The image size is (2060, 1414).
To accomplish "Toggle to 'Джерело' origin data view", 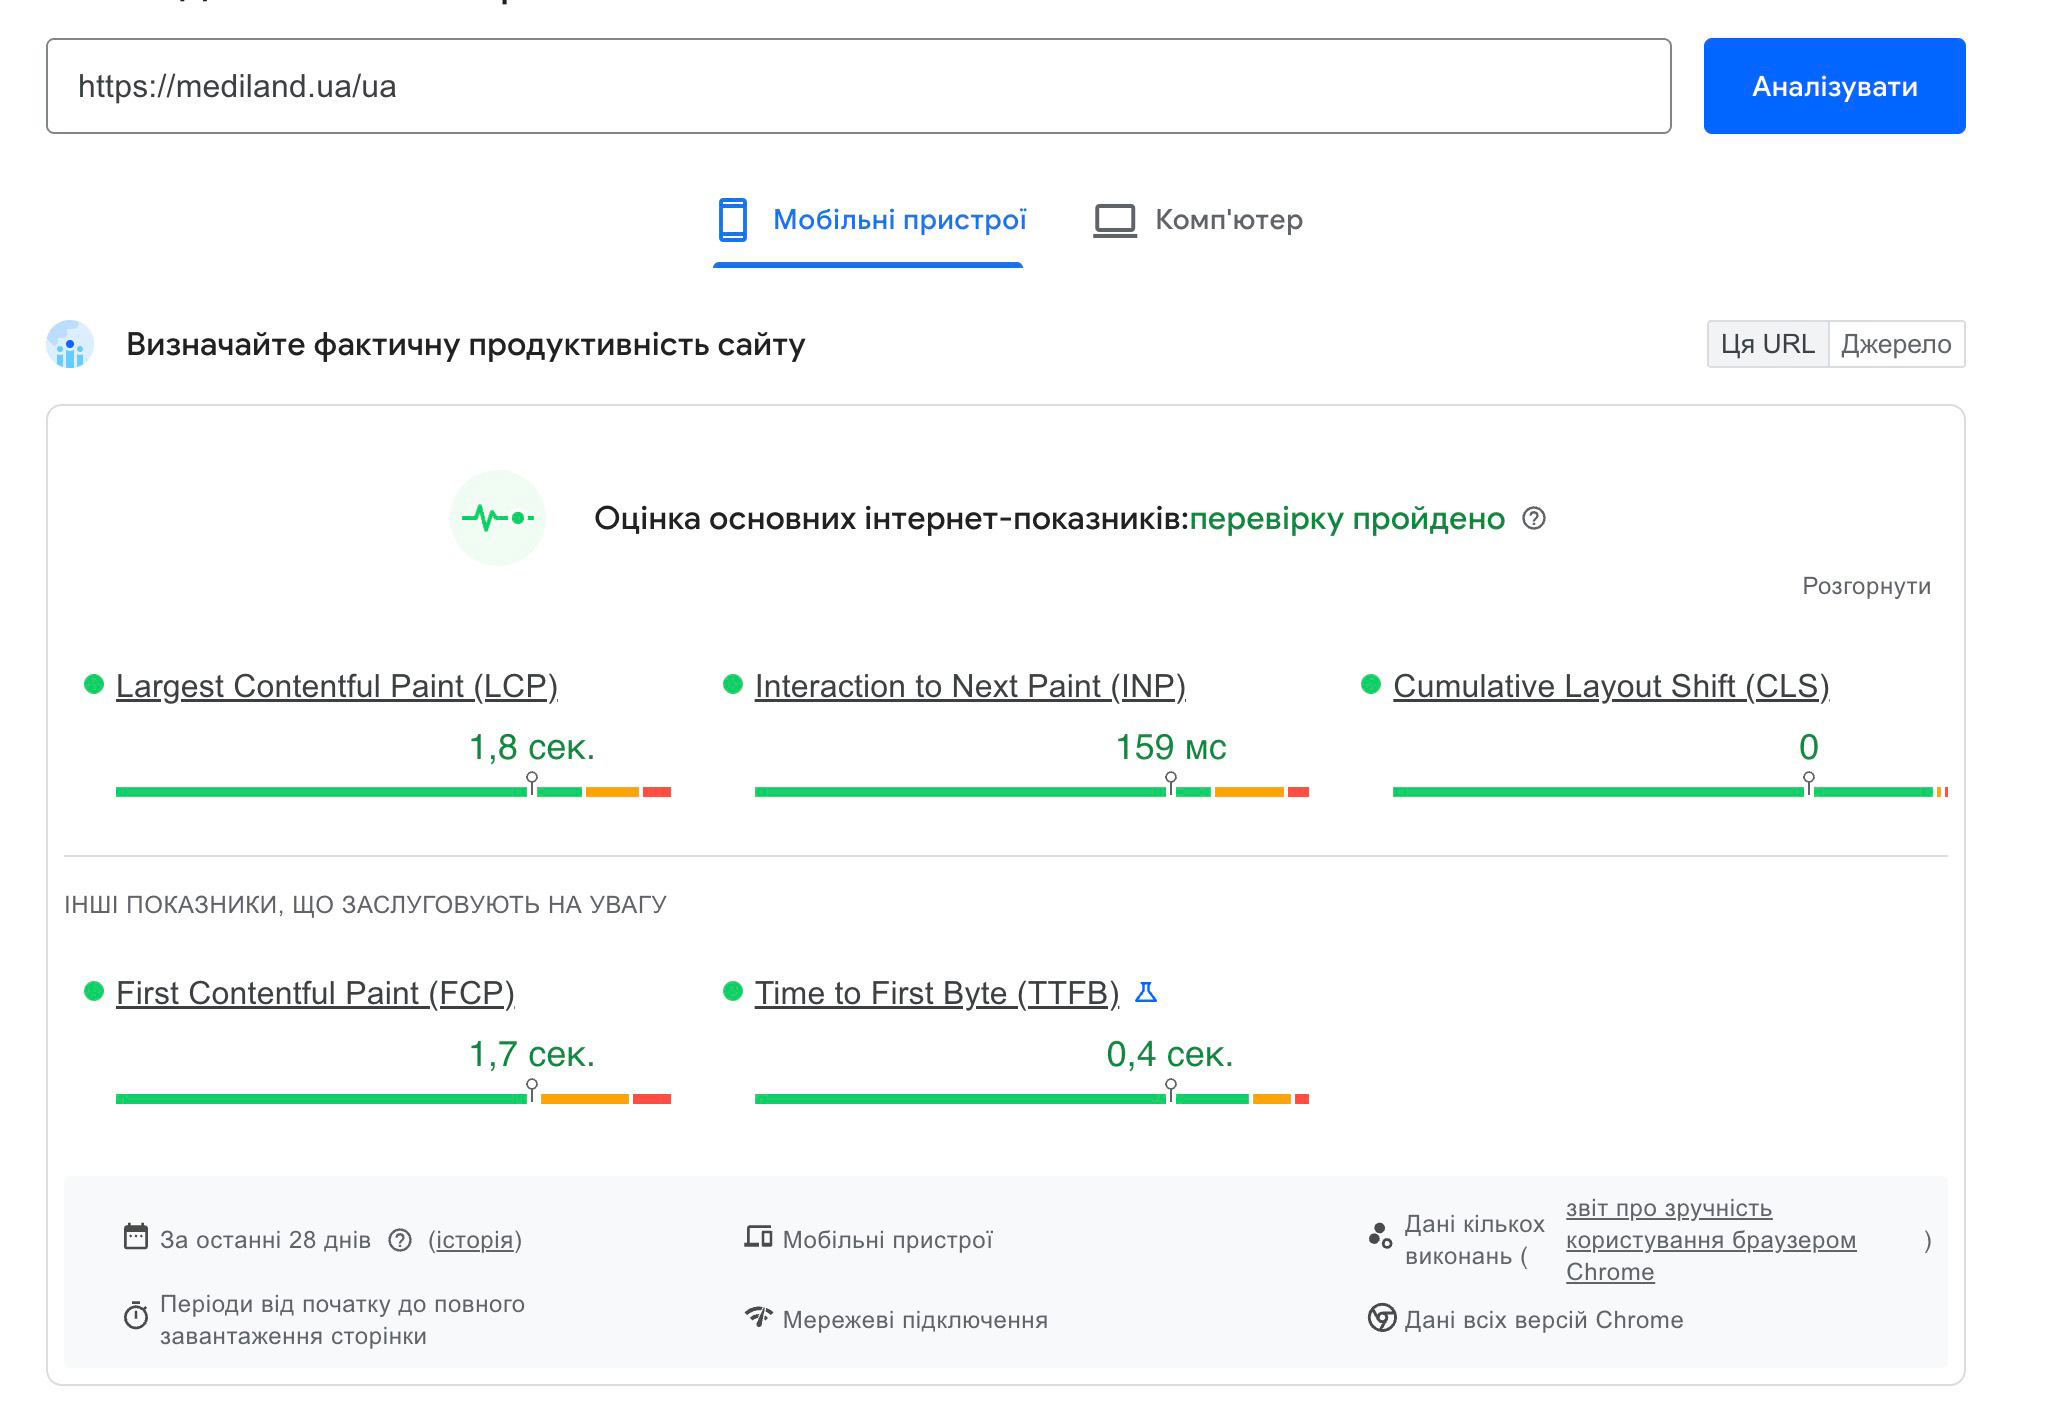I will pos(1896,344).
